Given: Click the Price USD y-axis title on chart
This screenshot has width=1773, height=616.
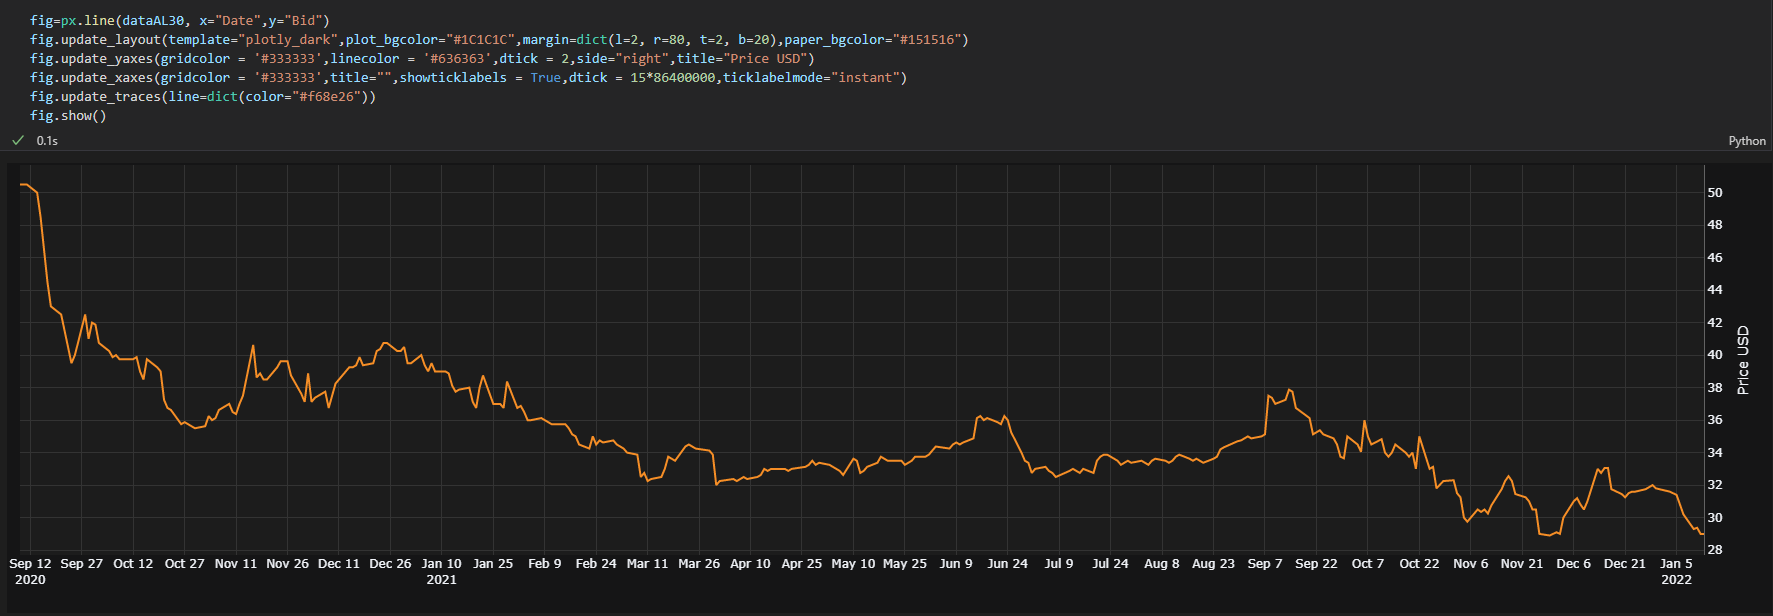Looking at the screenshot, I should click(1743, 360).
